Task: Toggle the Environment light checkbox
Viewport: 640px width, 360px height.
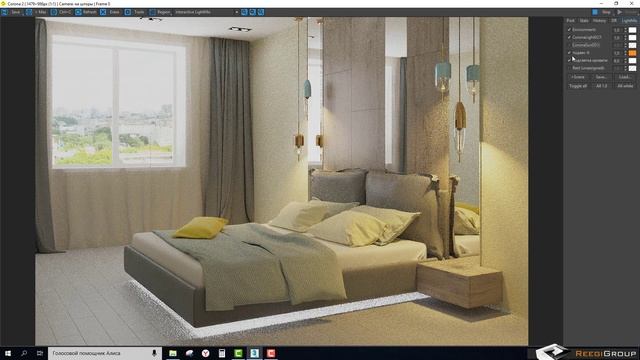Action: [x=569, y=30]
